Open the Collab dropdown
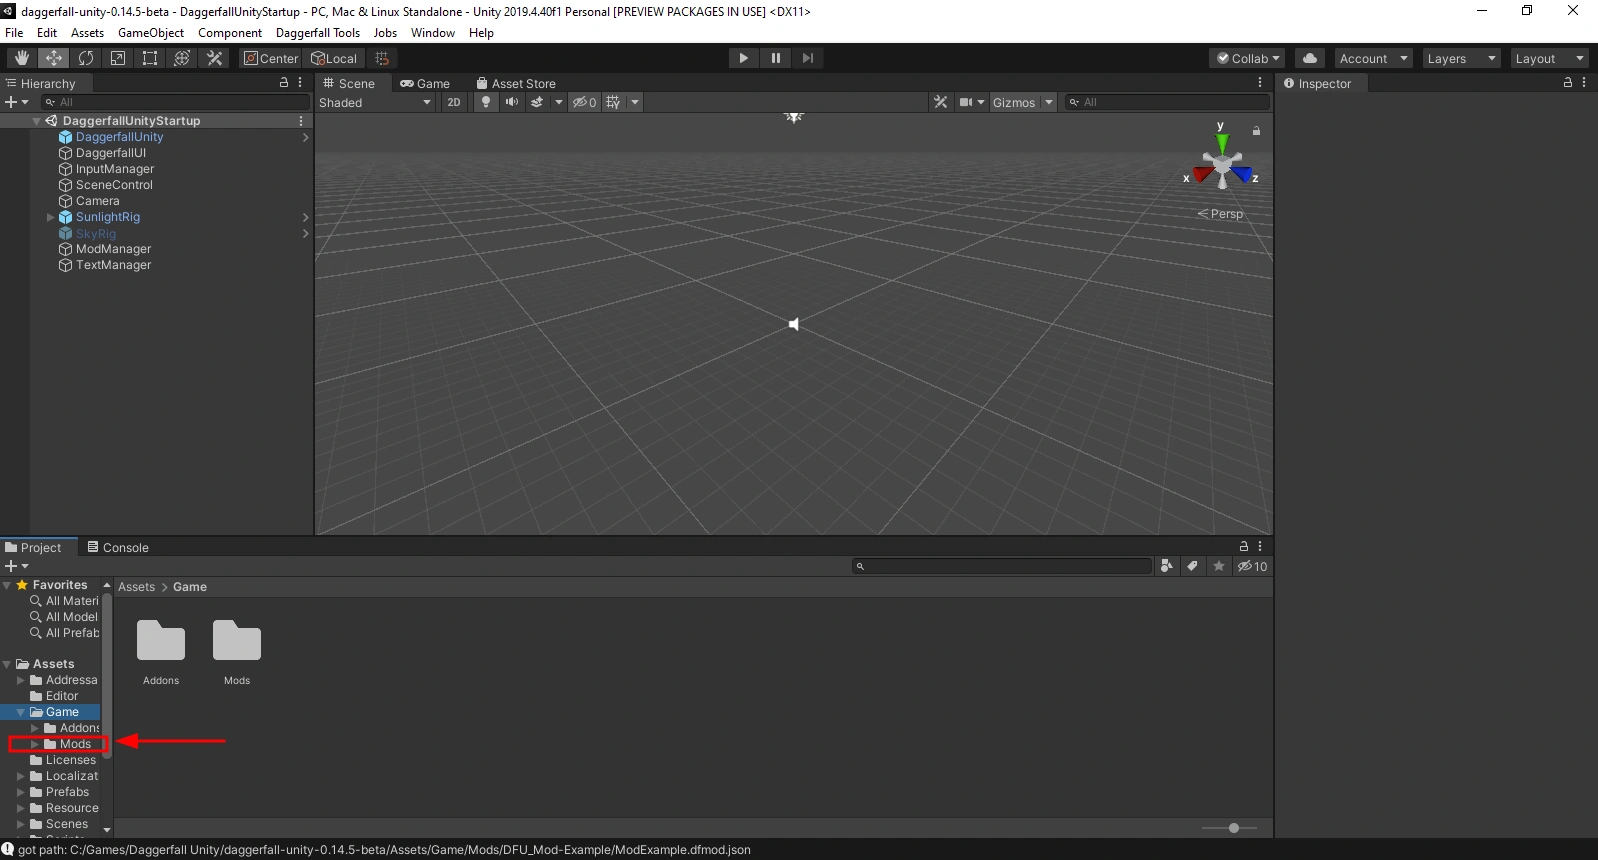The image size is (1598, 860). pyautogui.click(x=1248, y=58)
